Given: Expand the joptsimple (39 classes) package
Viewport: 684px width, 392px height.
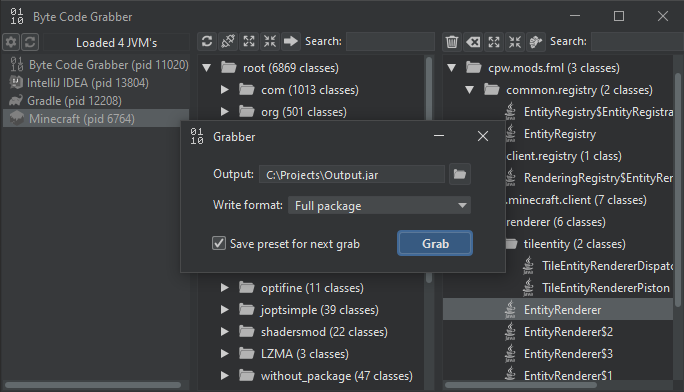Looking at the screenshot, I should coord(225,310).
